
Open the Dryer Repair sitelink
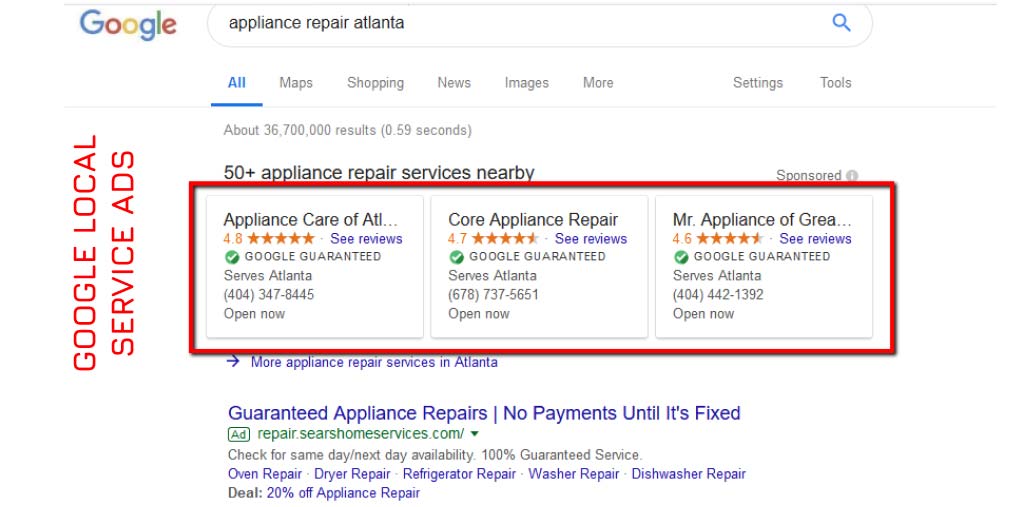pos(352,474)
